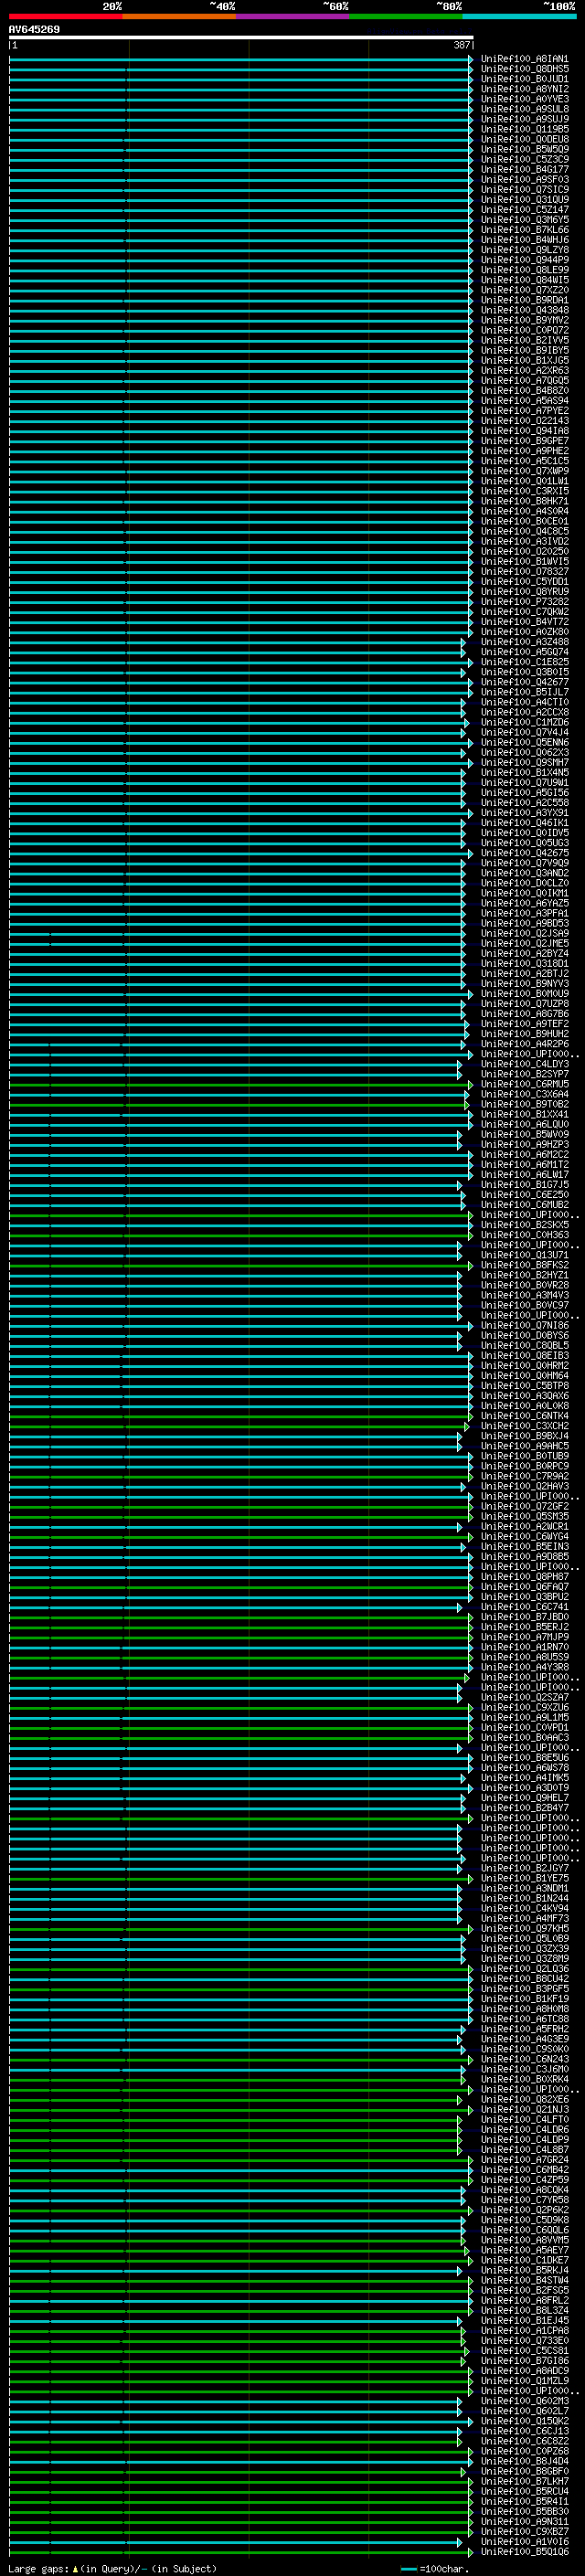Image resolution: width=585 pixels, height=2576 pixels.
Task: Select hit UniRef100_A6LQU0
Action: point(524,1124)
